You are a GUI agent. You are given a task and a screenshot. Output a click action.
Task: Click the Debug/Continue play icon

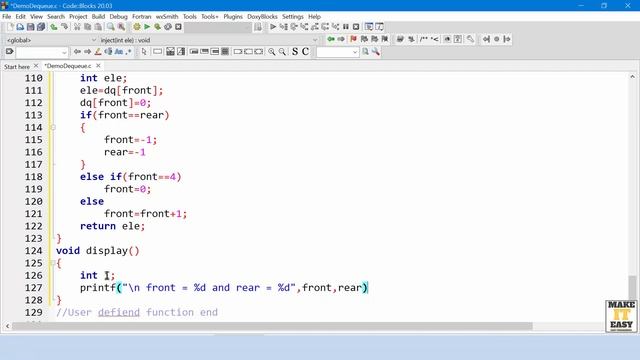pyautogui.click(x=273, y=27)
